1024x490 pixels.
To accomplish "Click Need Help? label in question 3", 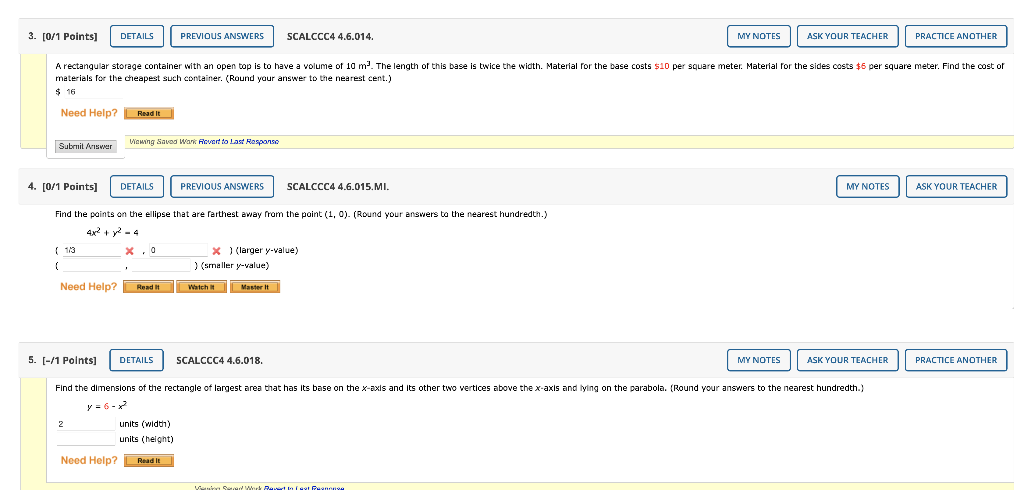I will 89,113.
